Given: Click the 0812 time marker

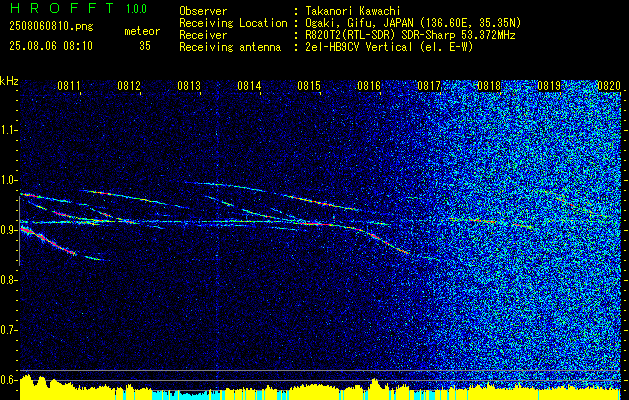Looking at the screenshot, I should coord(129,85).
